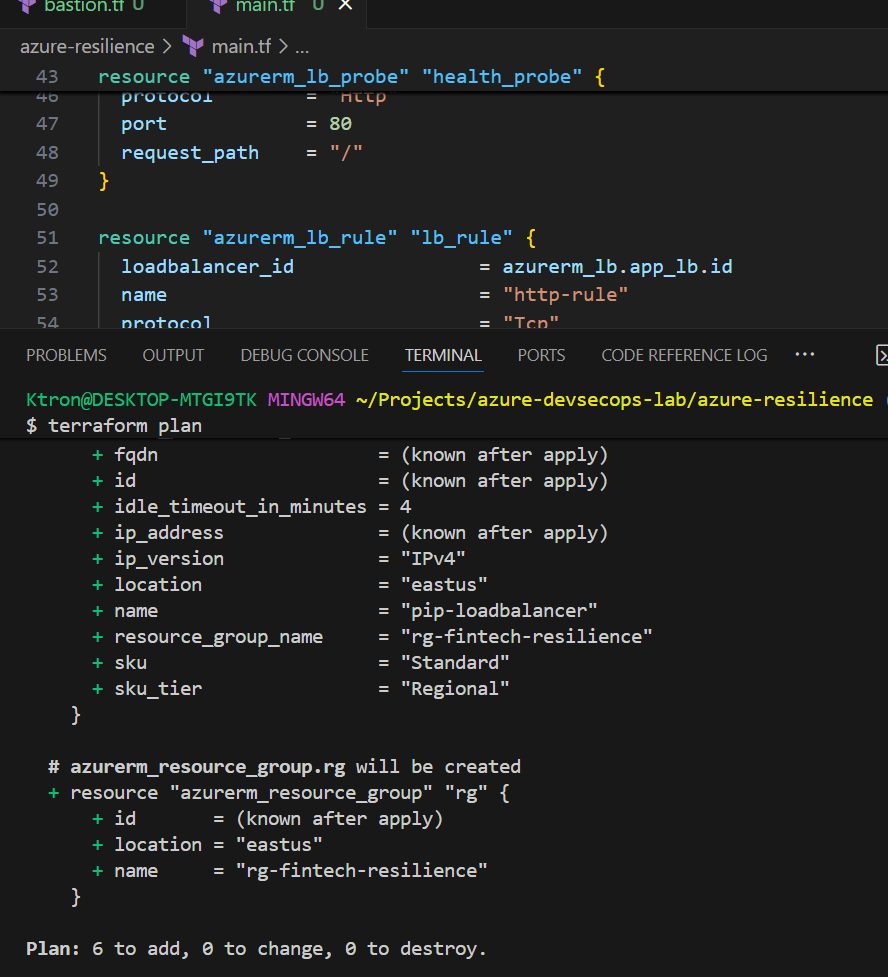Close the main.tf editor tab
This screenshot has width=888, height=977.
(346, 6)
